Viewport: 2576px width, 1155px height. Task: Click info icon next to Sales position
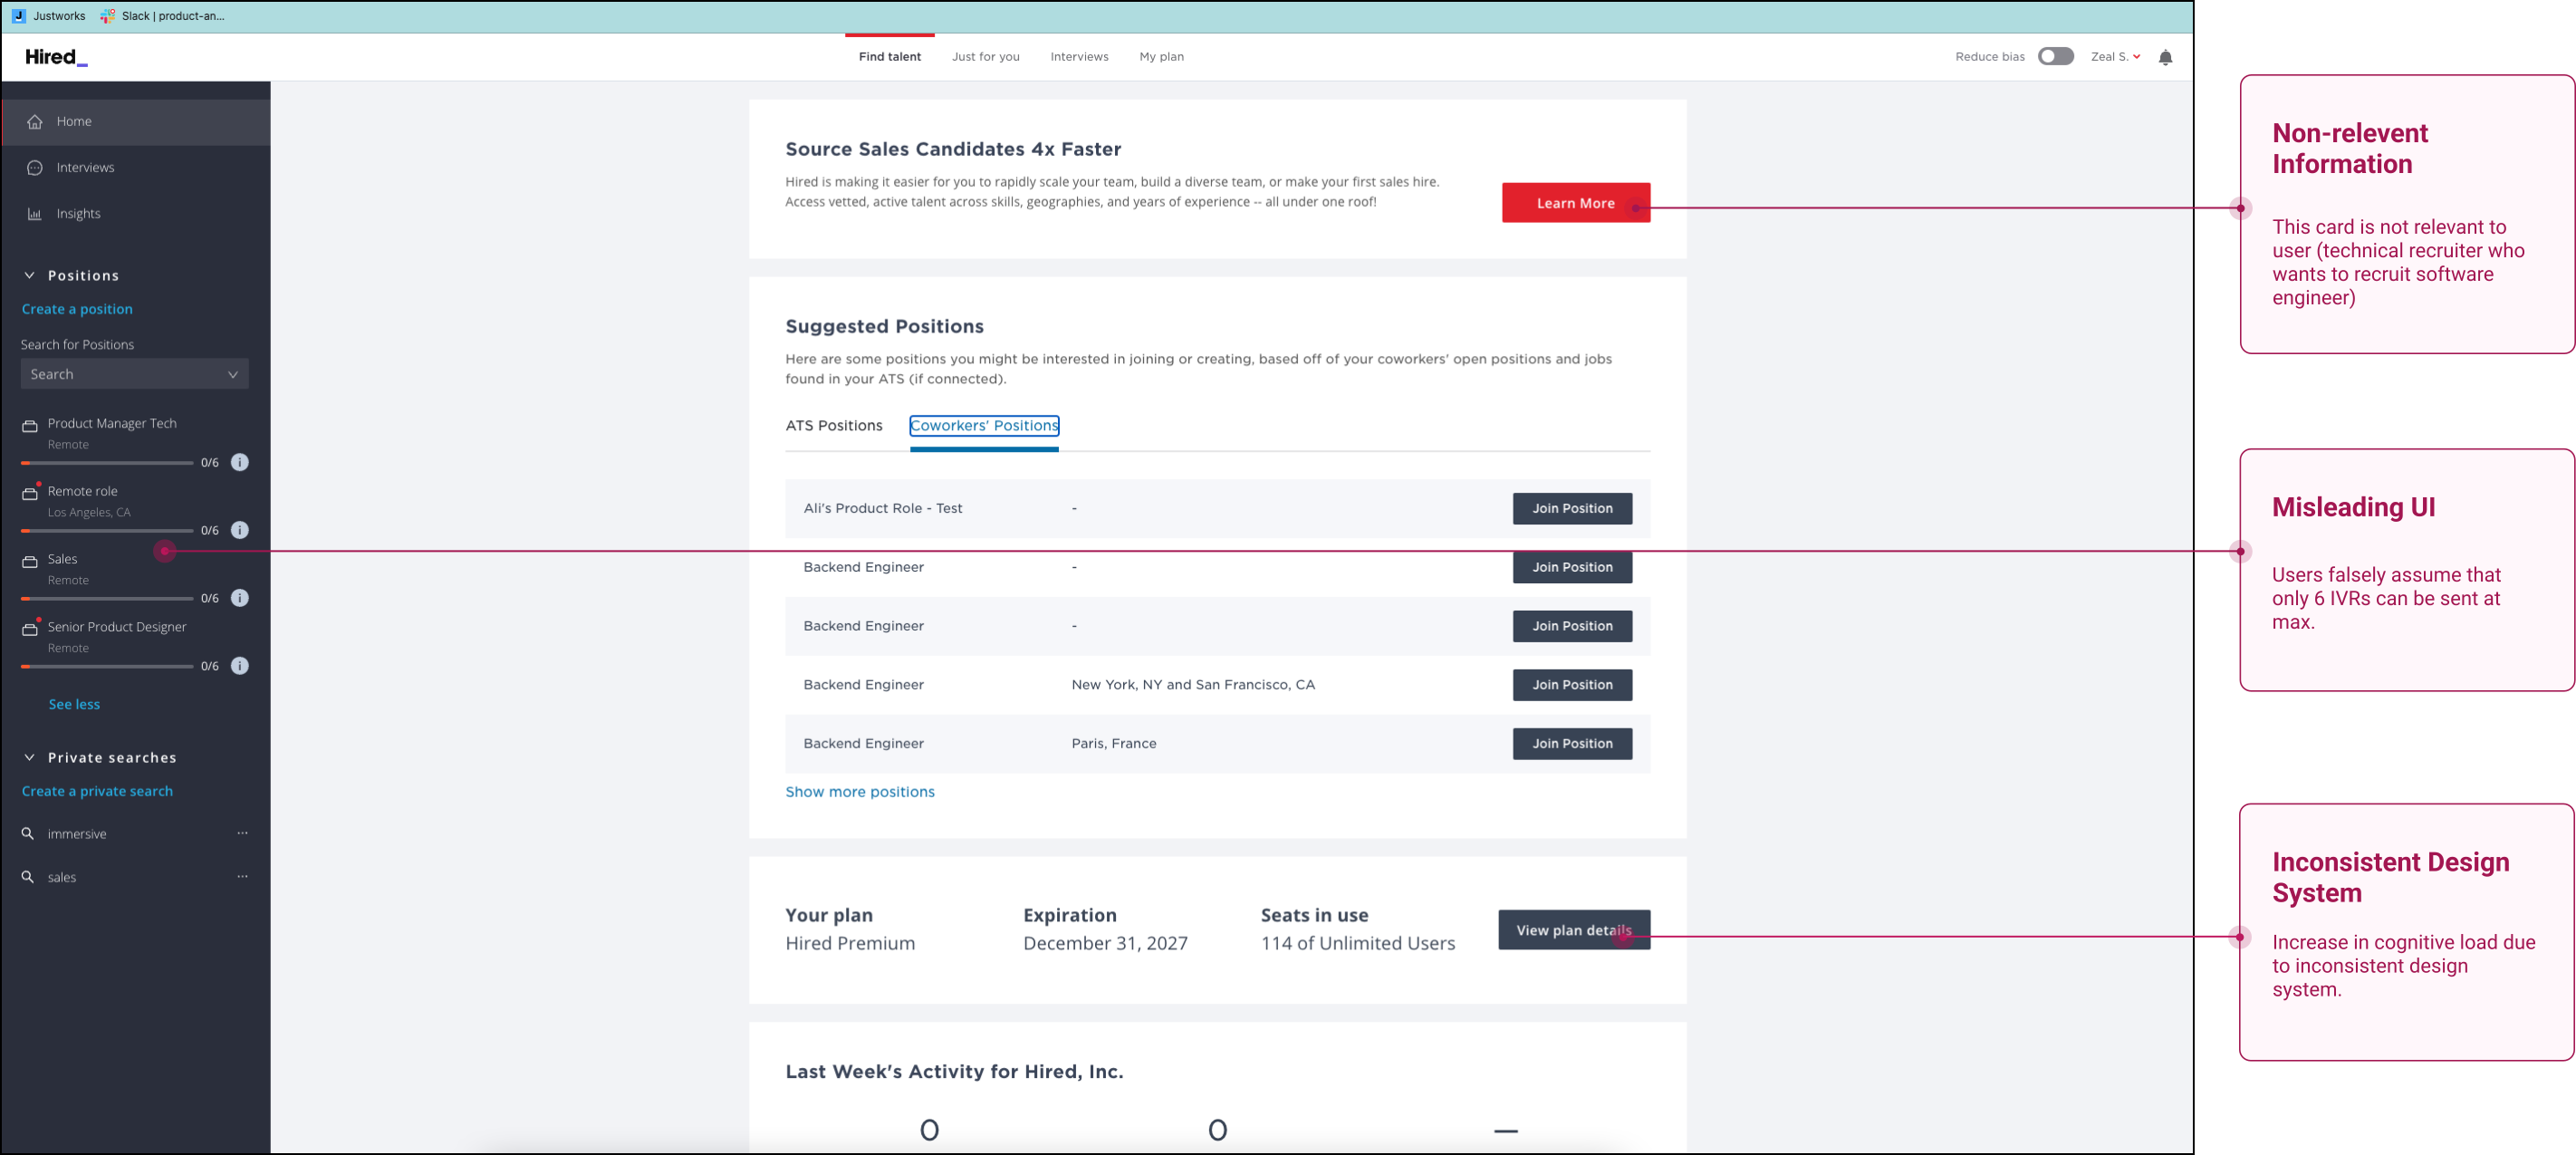tap(240, 598)
